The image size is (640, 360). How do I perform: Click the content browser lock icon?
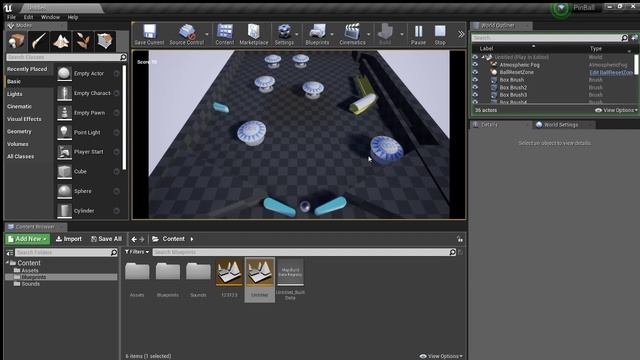pyautogui.click(x=460, y=239)
